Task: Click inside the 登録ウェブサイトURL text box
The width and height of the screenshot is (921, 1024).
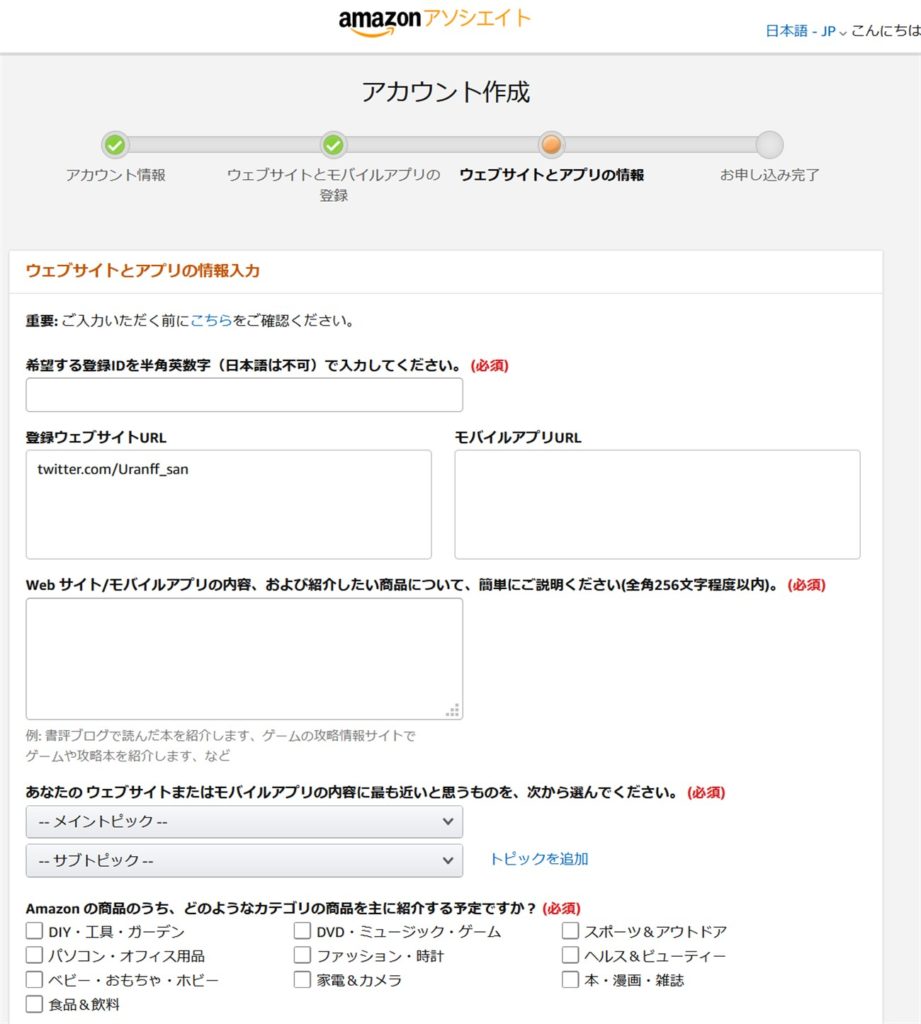Action: pos(229,504)
